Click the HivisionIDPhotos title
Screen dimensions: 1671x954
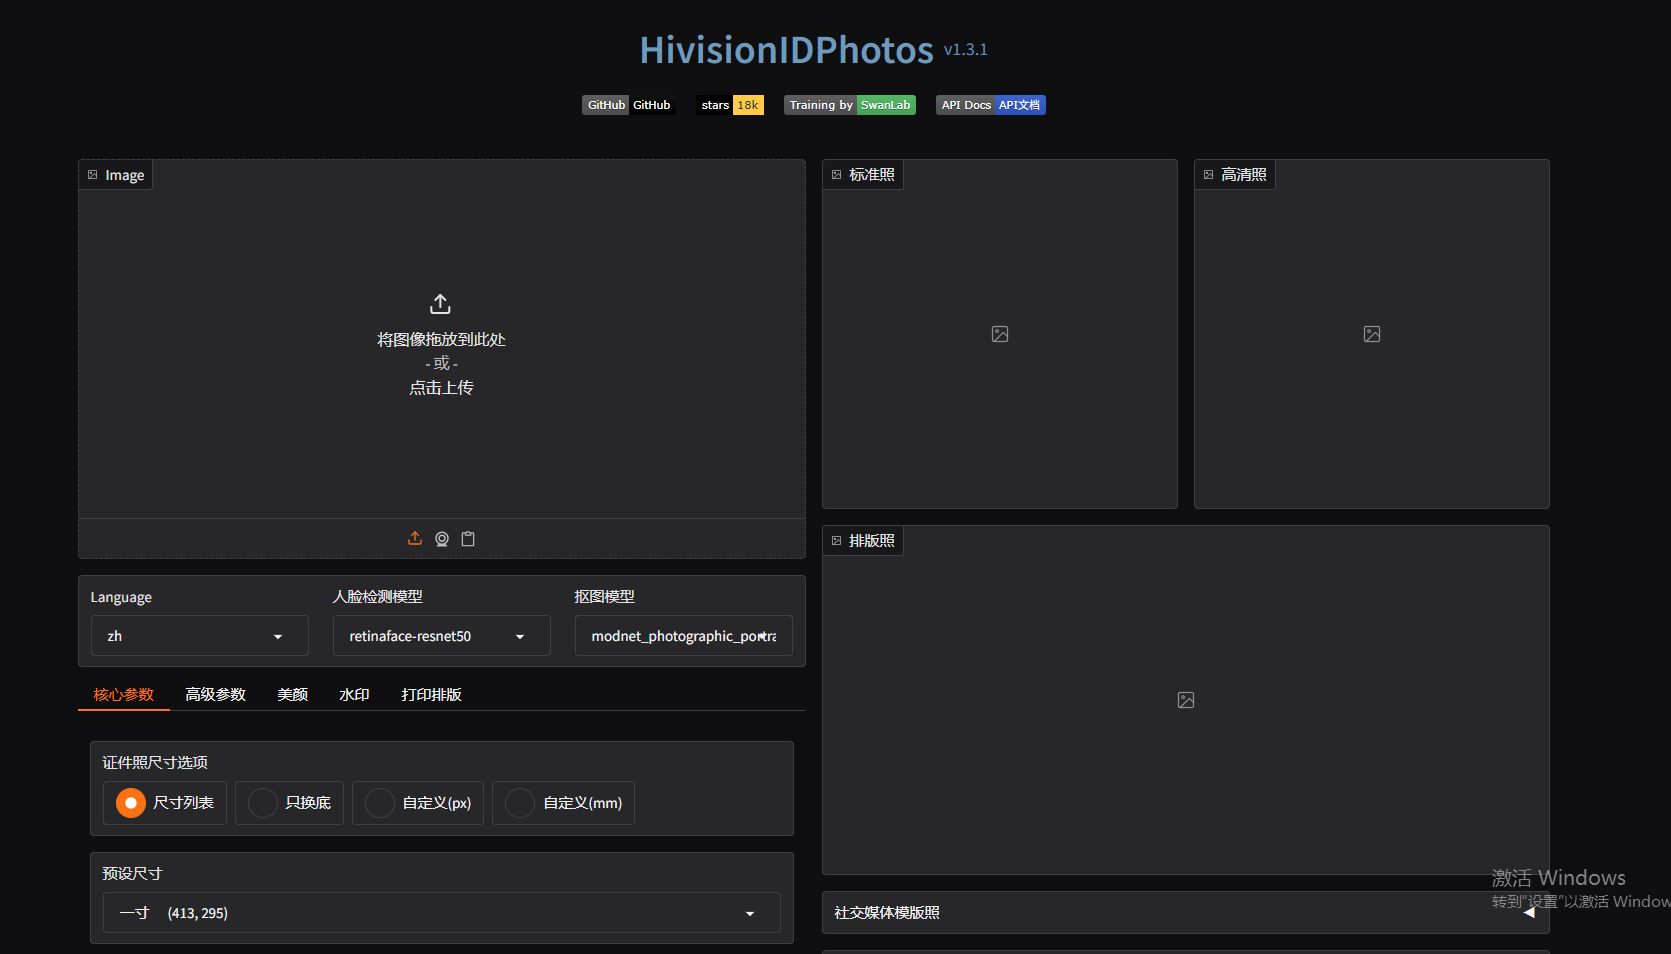[x=787, y=50]
